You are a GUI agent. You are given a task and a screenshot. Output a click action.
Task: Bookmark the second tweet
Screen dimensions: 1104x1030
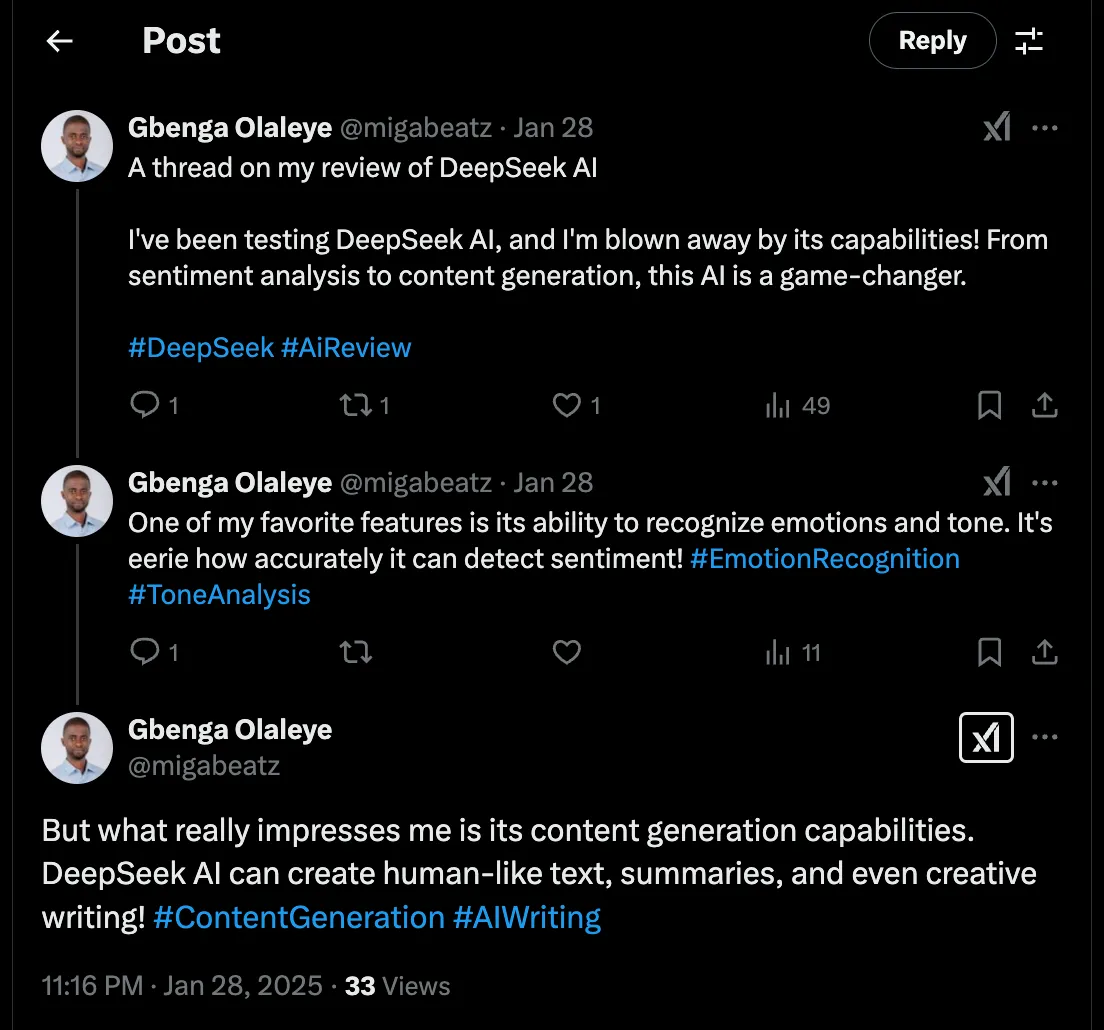click(x=990, y=652)
